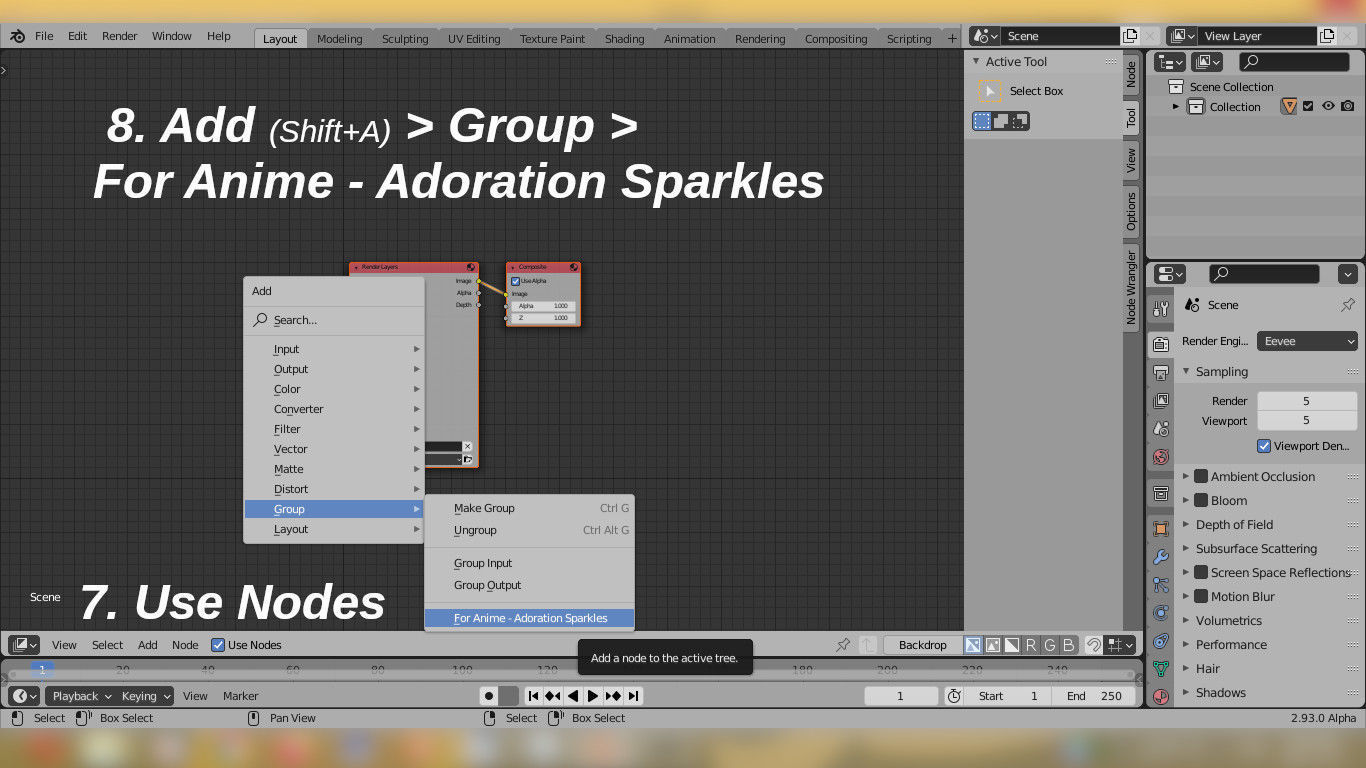Enable the Ambient Occlusion checkbox
The width and height of the screenshot is (1366, 768).
(x=1201, y=477)
